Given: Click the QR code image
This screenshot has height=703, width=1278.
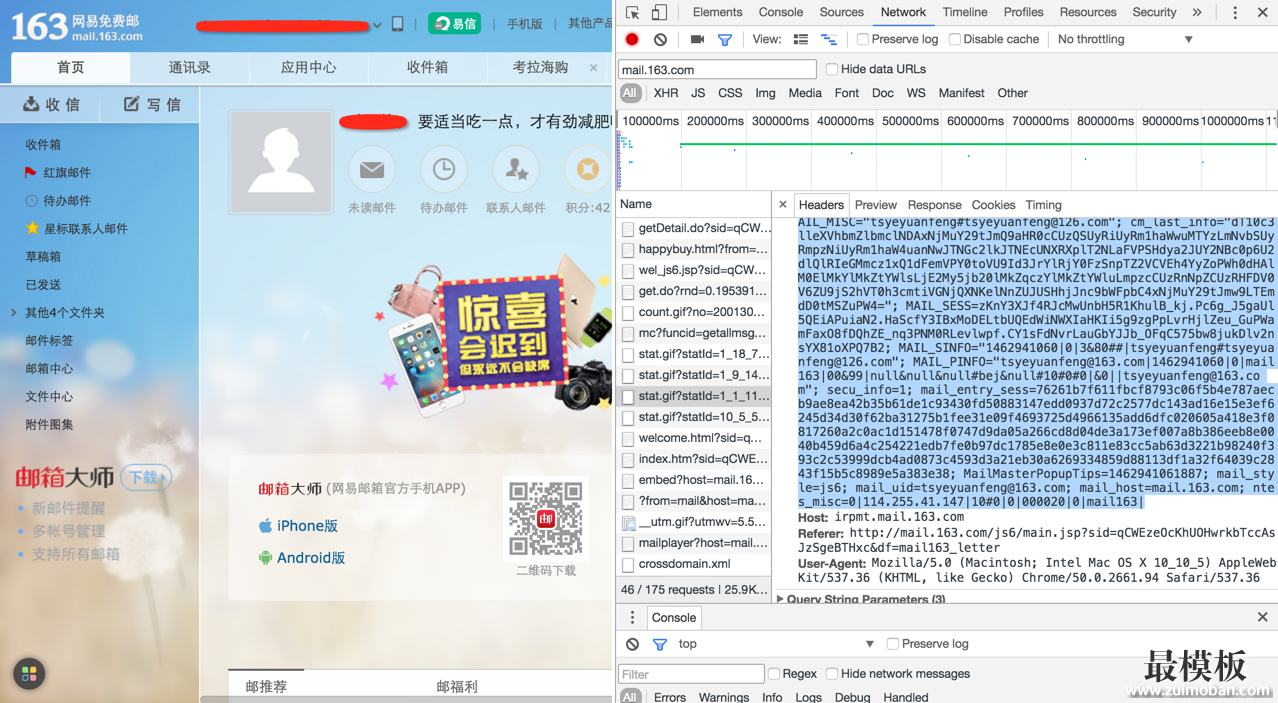Looking at the screenshot, I should pos(546,519).
